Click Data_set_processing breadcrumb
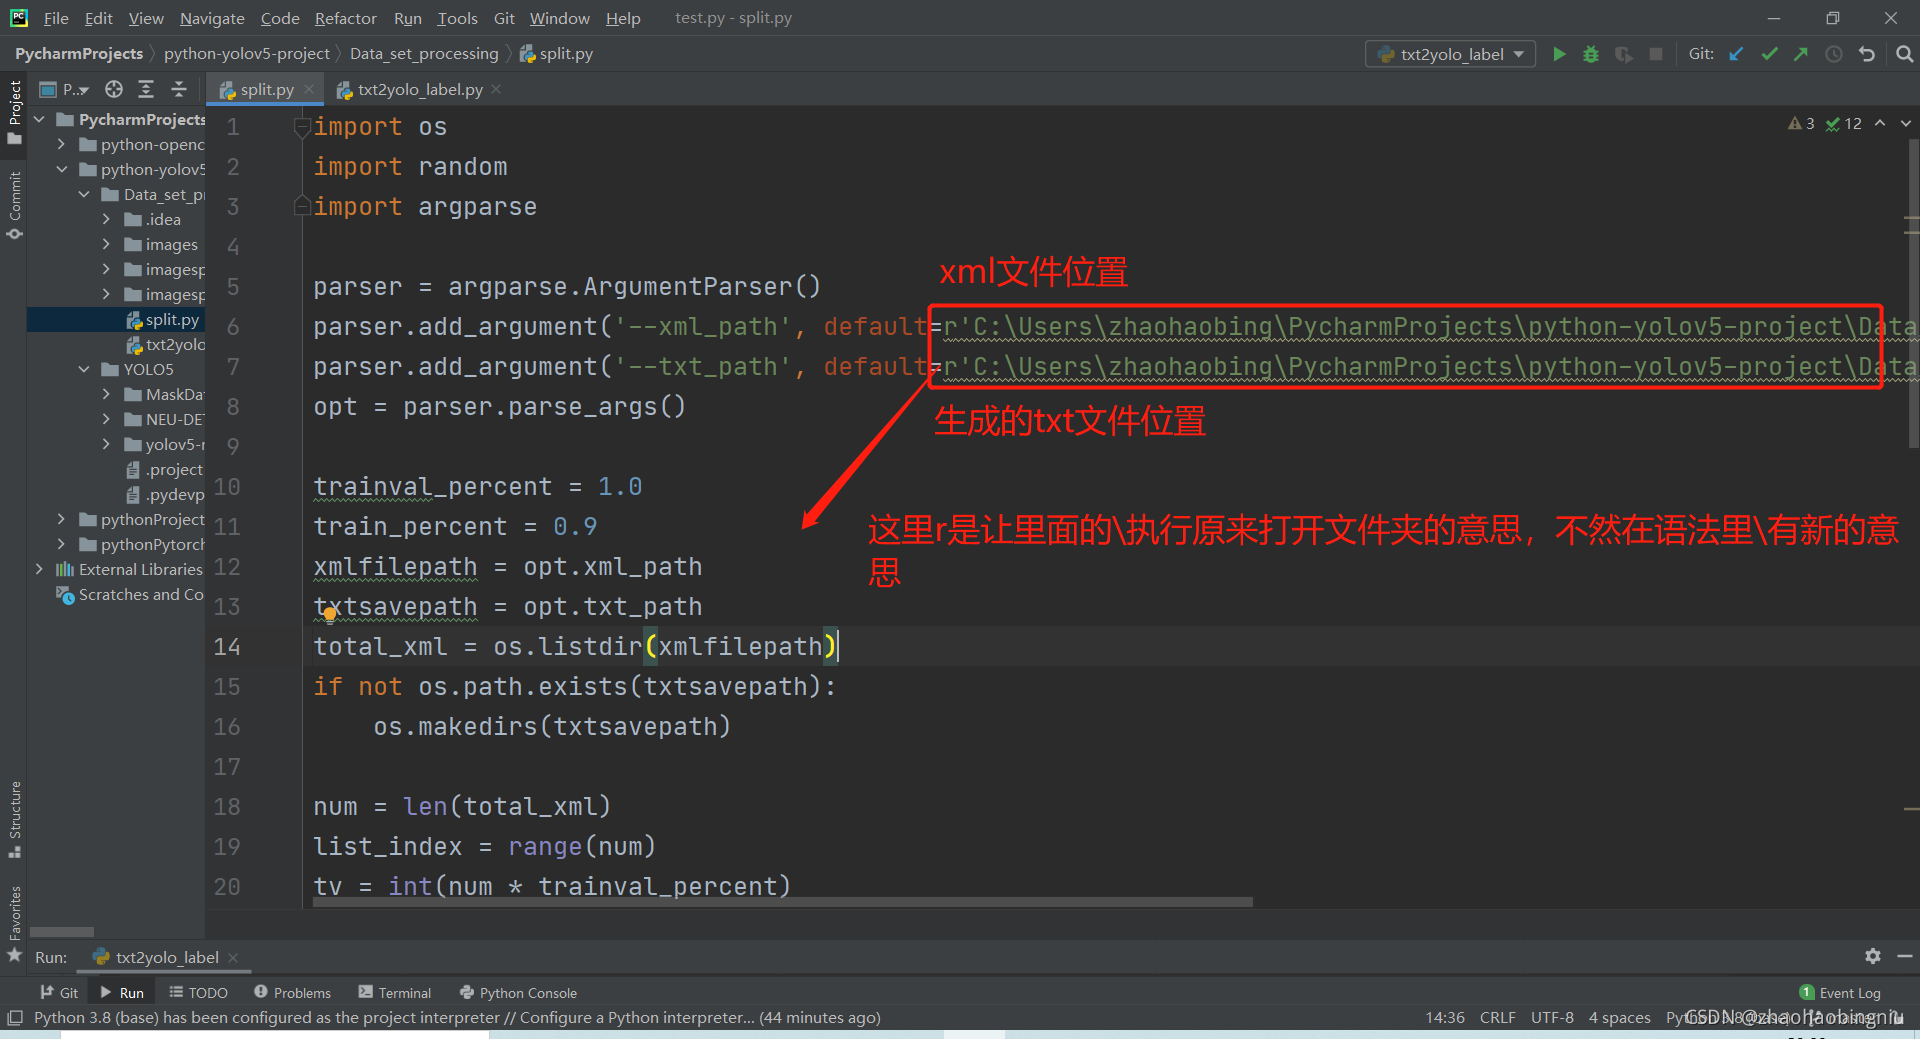 pos(424,54)
